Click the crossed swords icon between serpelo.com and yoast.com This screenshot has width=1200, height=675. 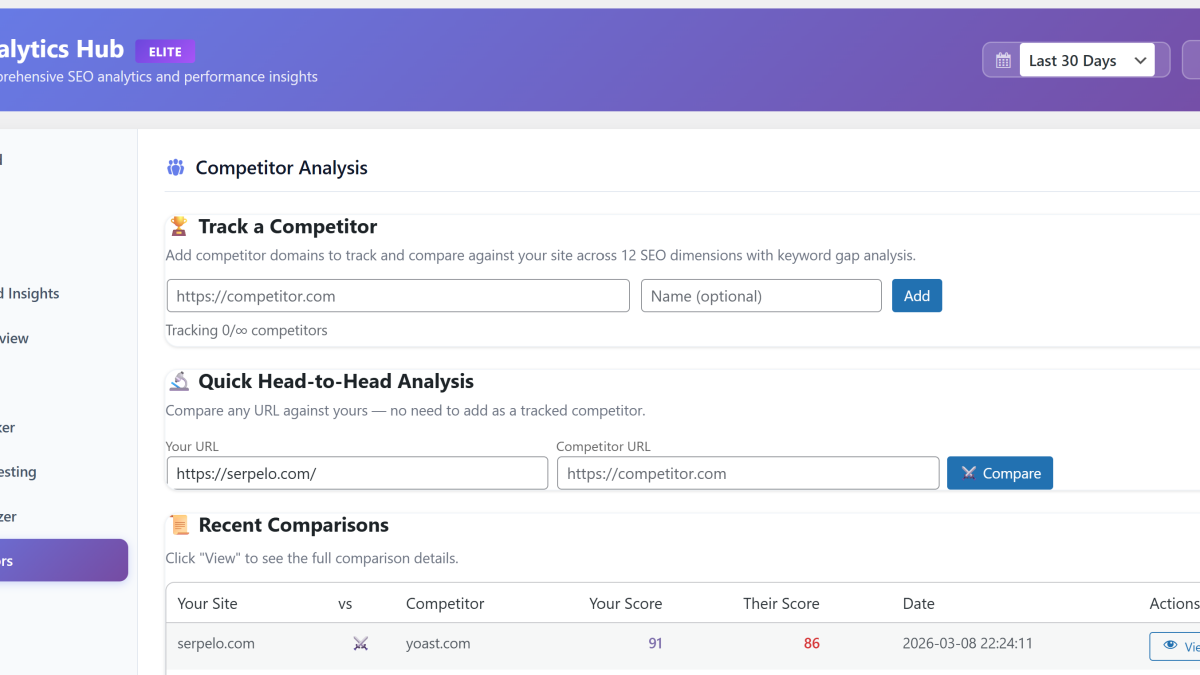pyautogui.click(x=360, y=643)
